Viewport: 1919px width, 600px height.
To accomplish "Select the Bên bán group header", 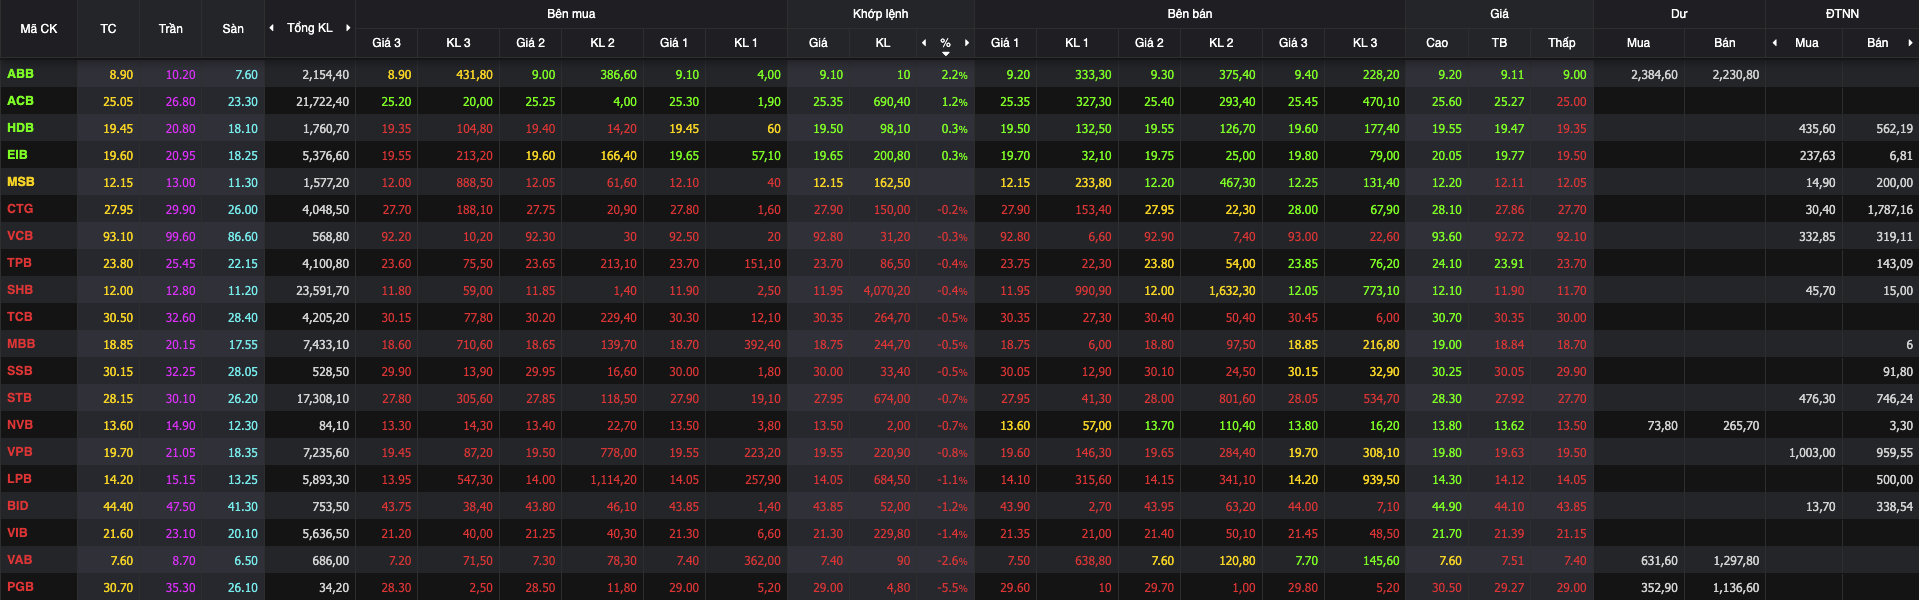I will (1190, 14).
